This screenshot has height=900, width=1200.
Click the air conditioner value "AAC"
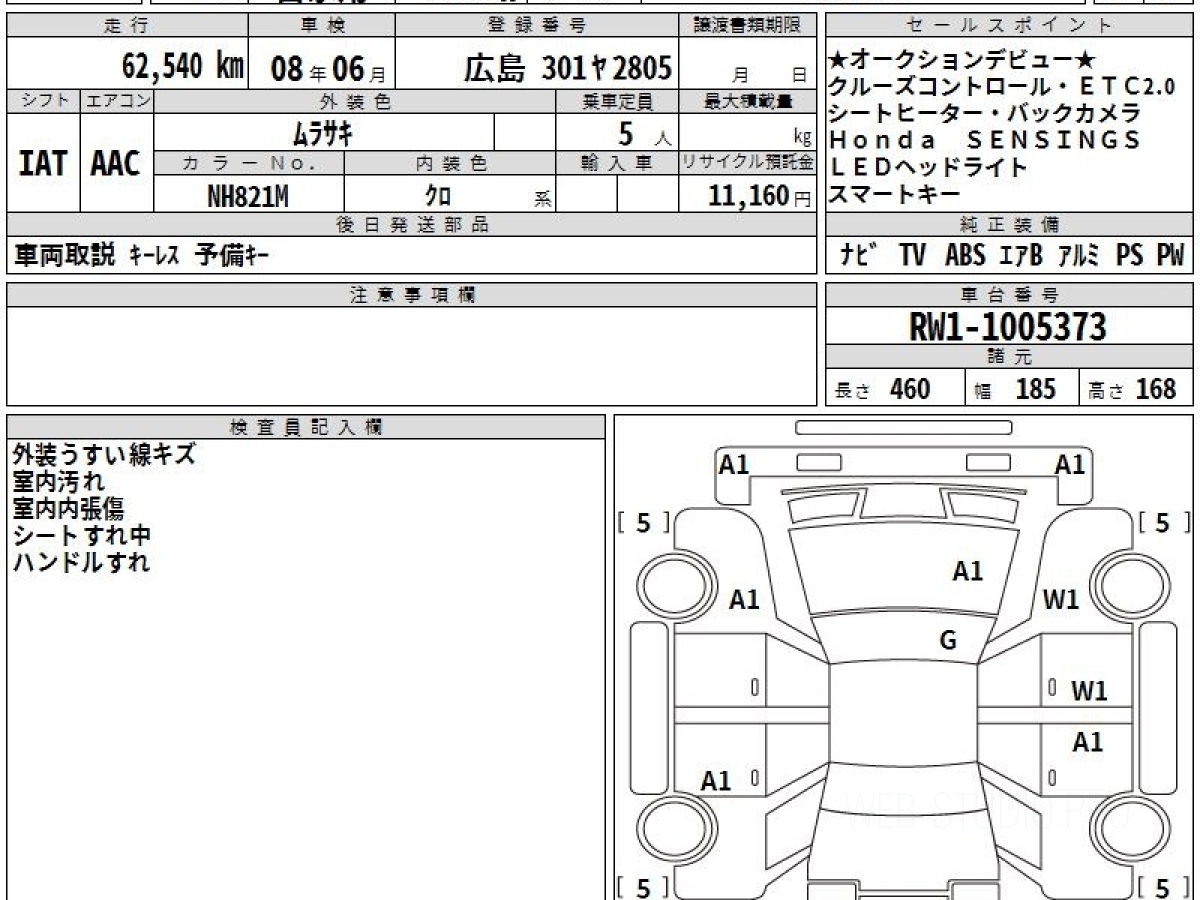pyautogui.click(x=116, y=164)
